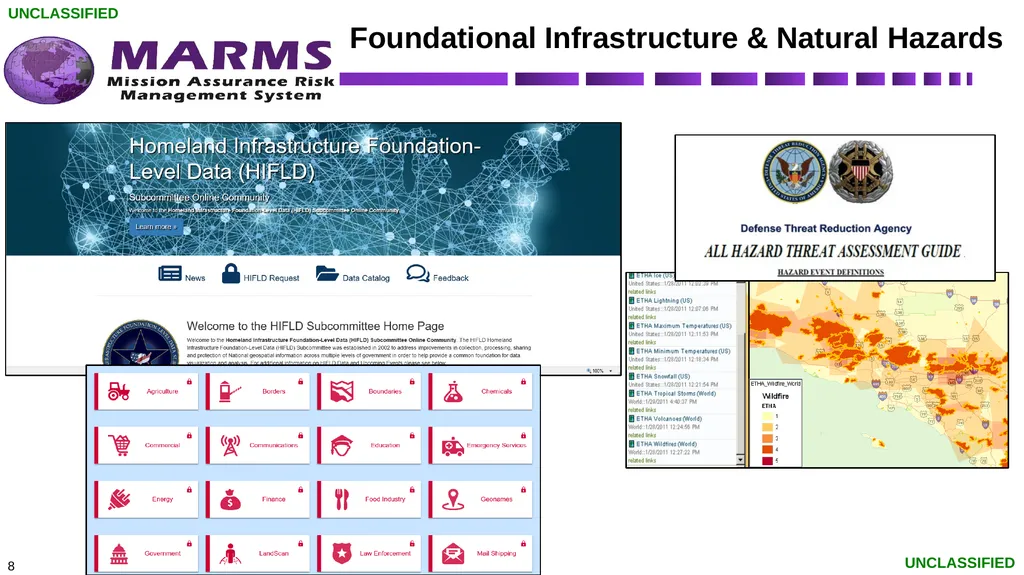The height and width of the screenshot is (575, 1024).
Task: Open the Law Enforcement badge icon tile
Action: [x=369, y=553]
